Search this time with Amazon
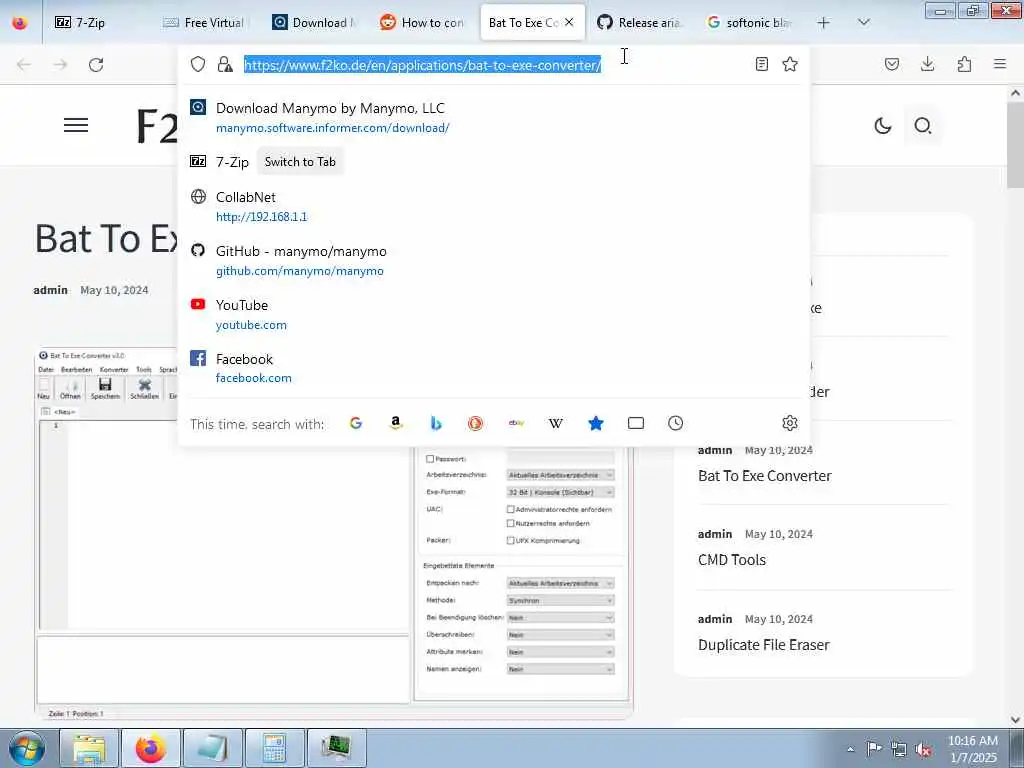The width and height of the screenshot is (1024, 768). (x=396, y=423)
